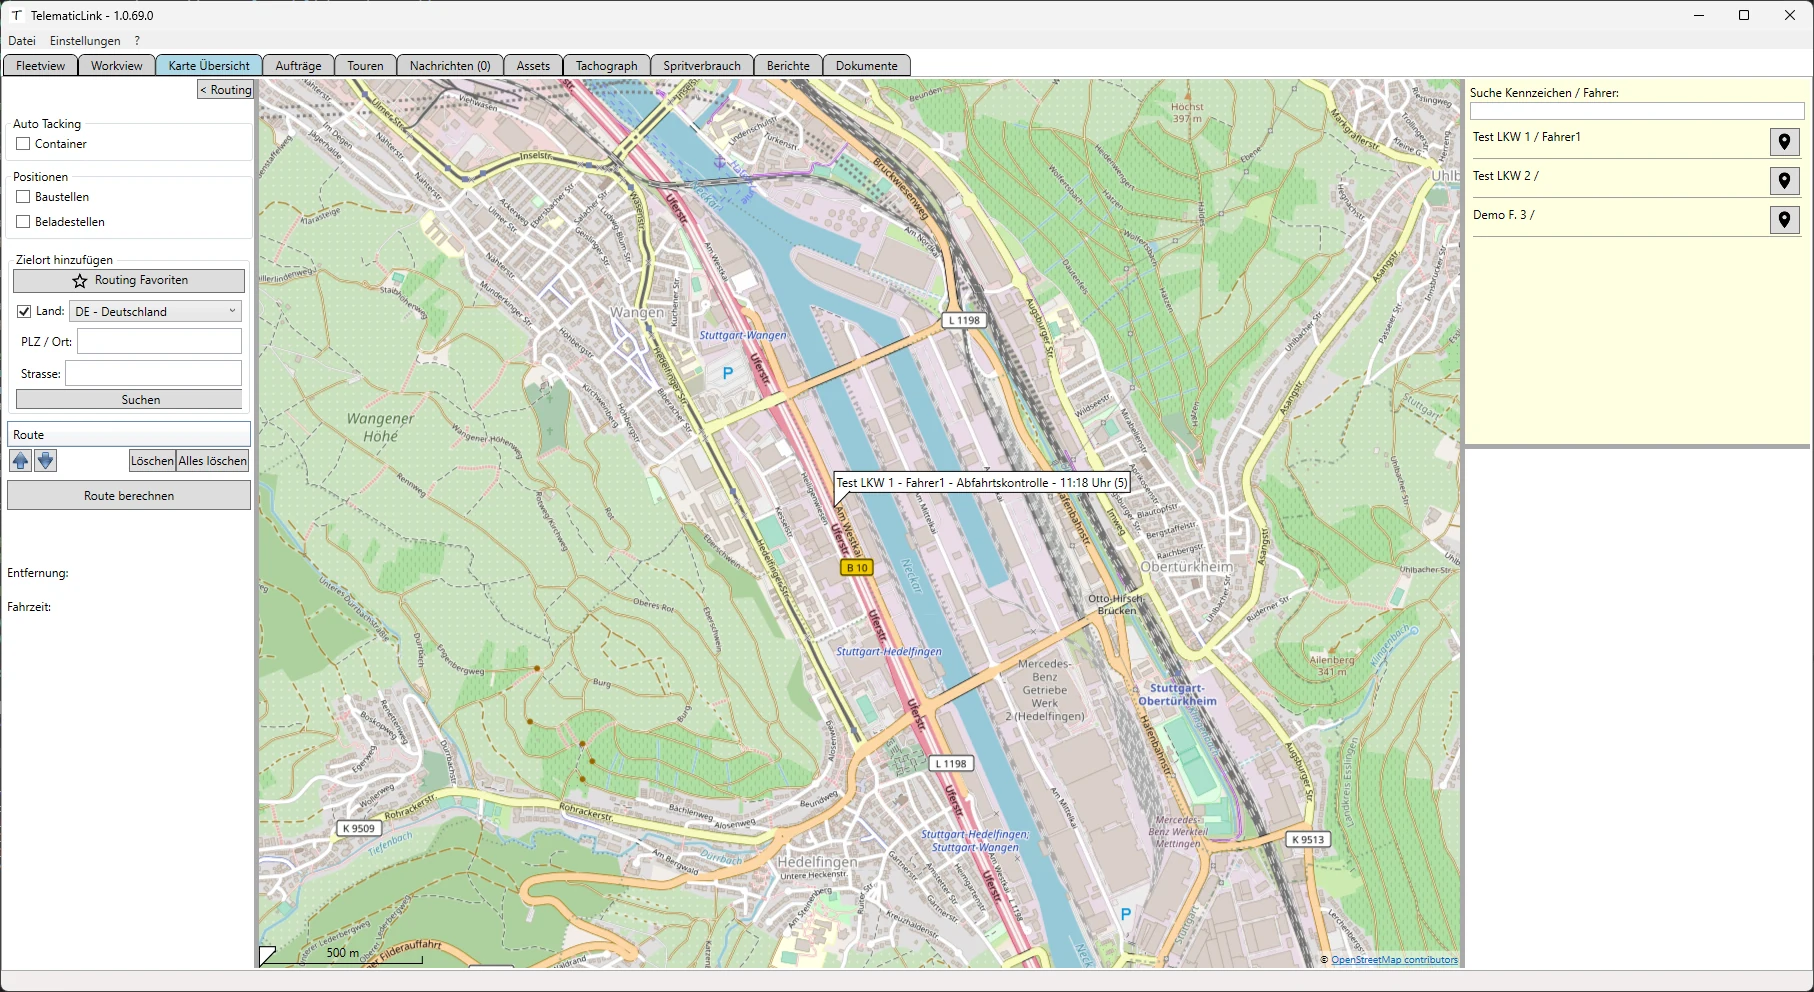Select the Test LKW 2 / row
Viewport: 1814px width, 992px height.
[x=1636, y=181]
